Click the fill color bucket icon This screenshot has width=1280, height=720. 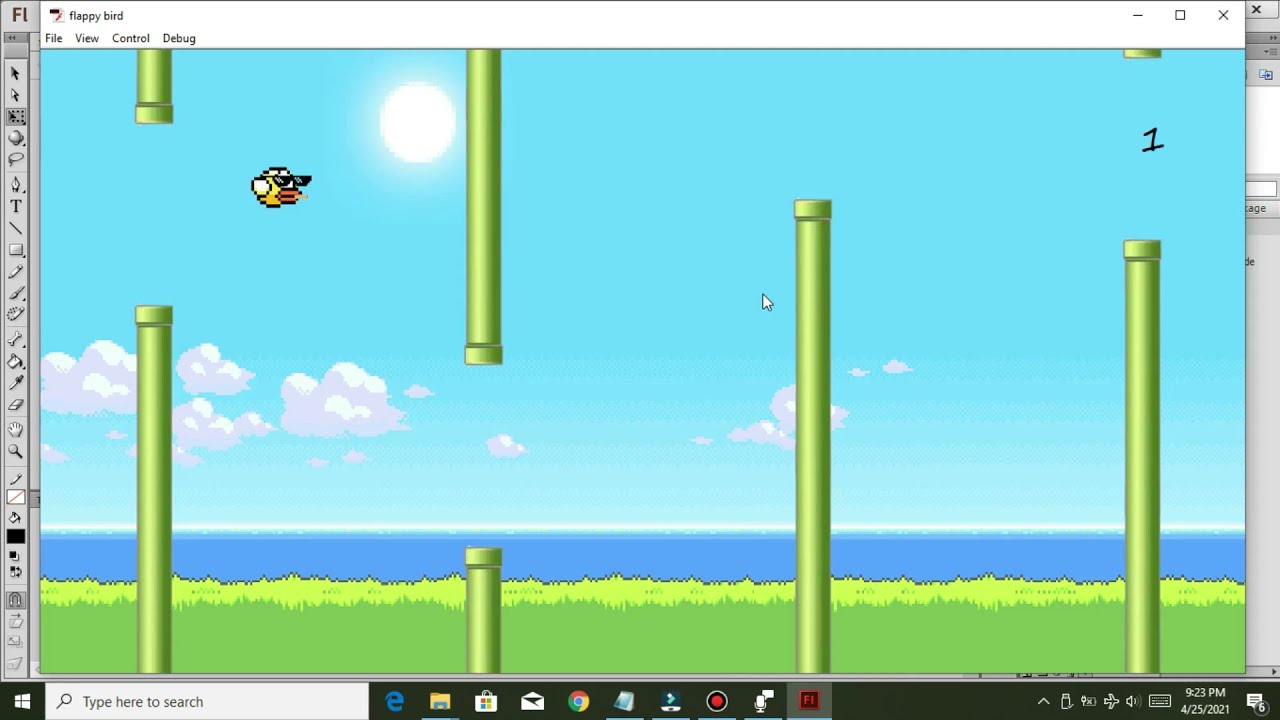click(15, 518)
